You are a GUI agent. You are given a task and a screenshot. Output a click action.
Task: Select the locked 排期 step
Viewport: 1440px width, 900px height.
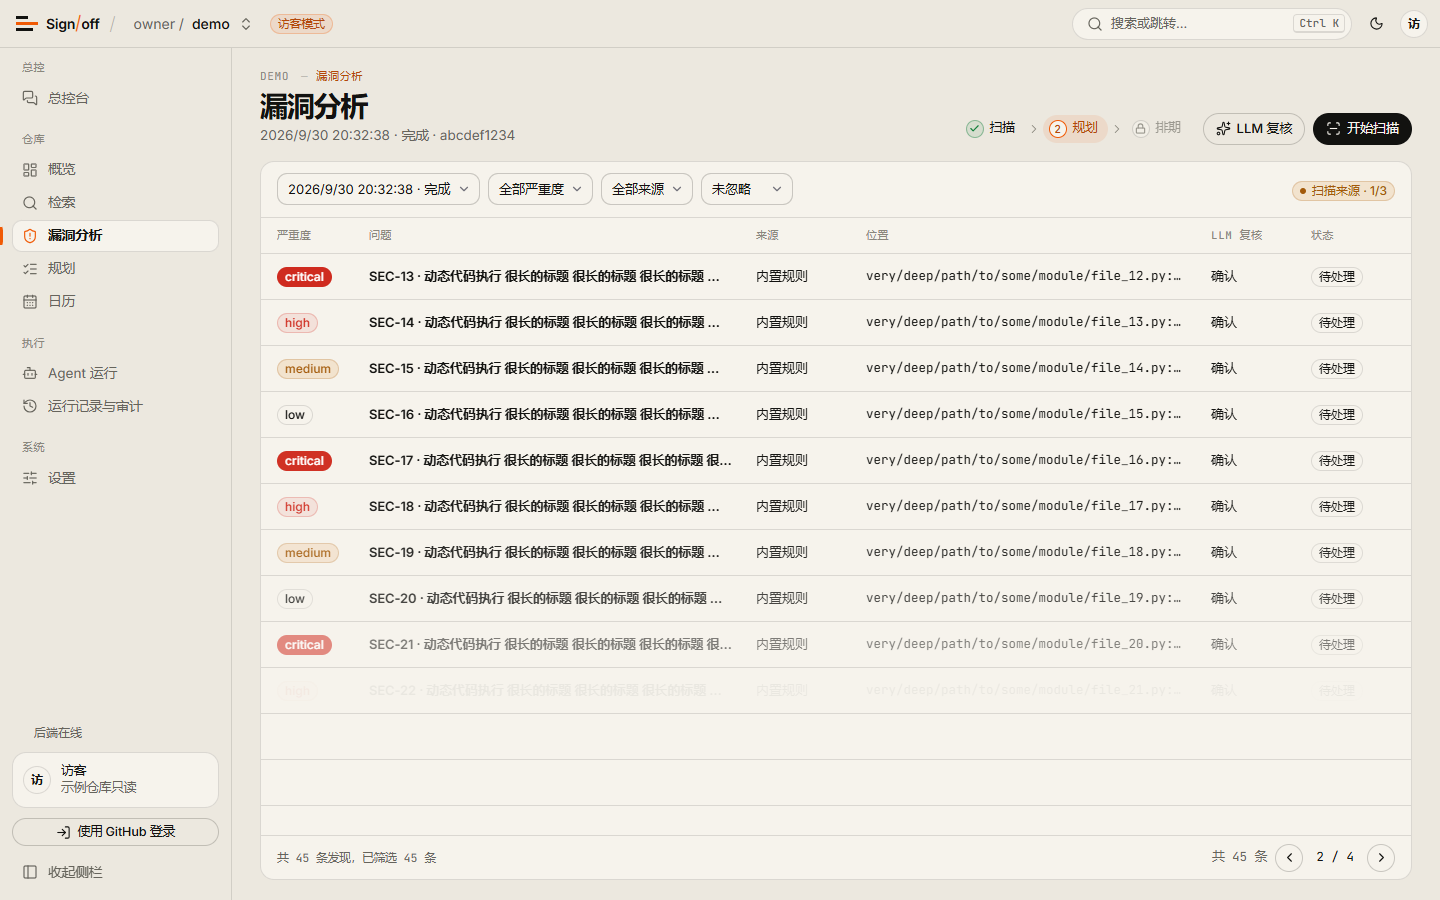(x=1157, y=128)
